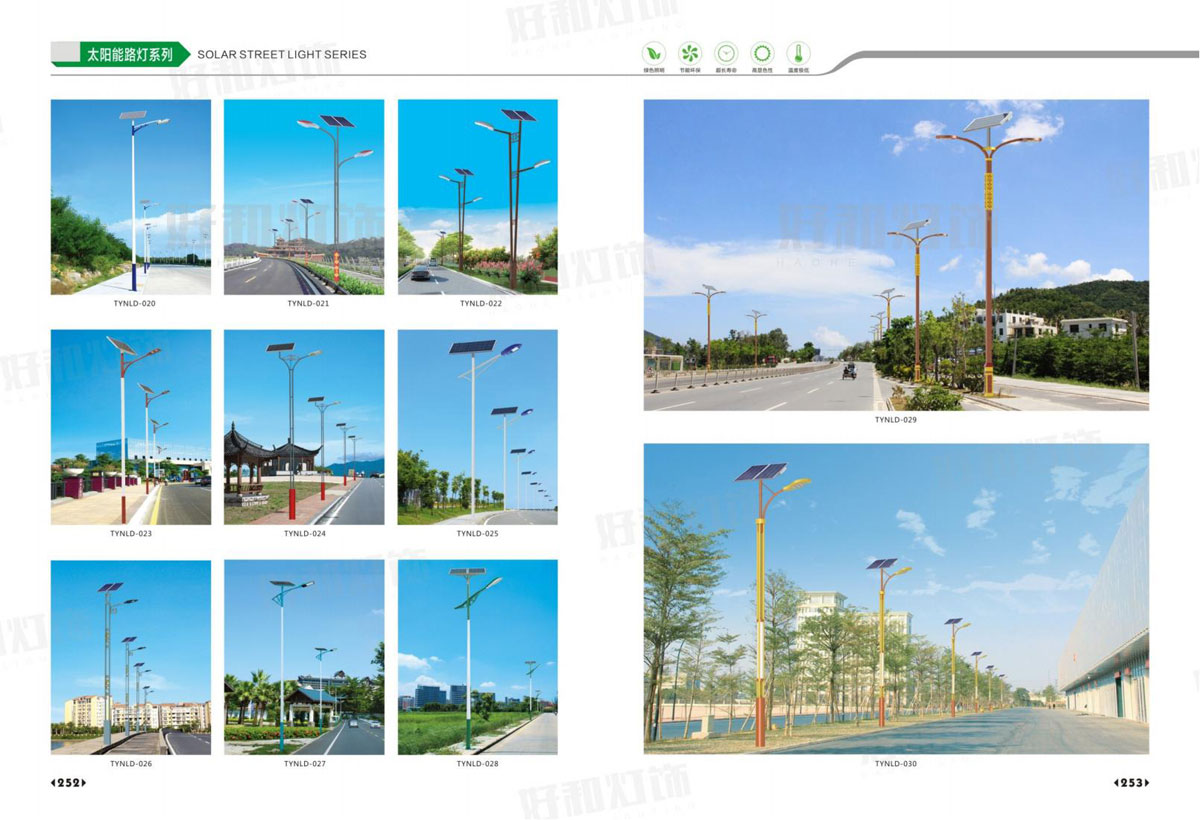1200x820 pixels.
Task: Click the TYNLD-028 caption text
Action: [x=478, y=764]
